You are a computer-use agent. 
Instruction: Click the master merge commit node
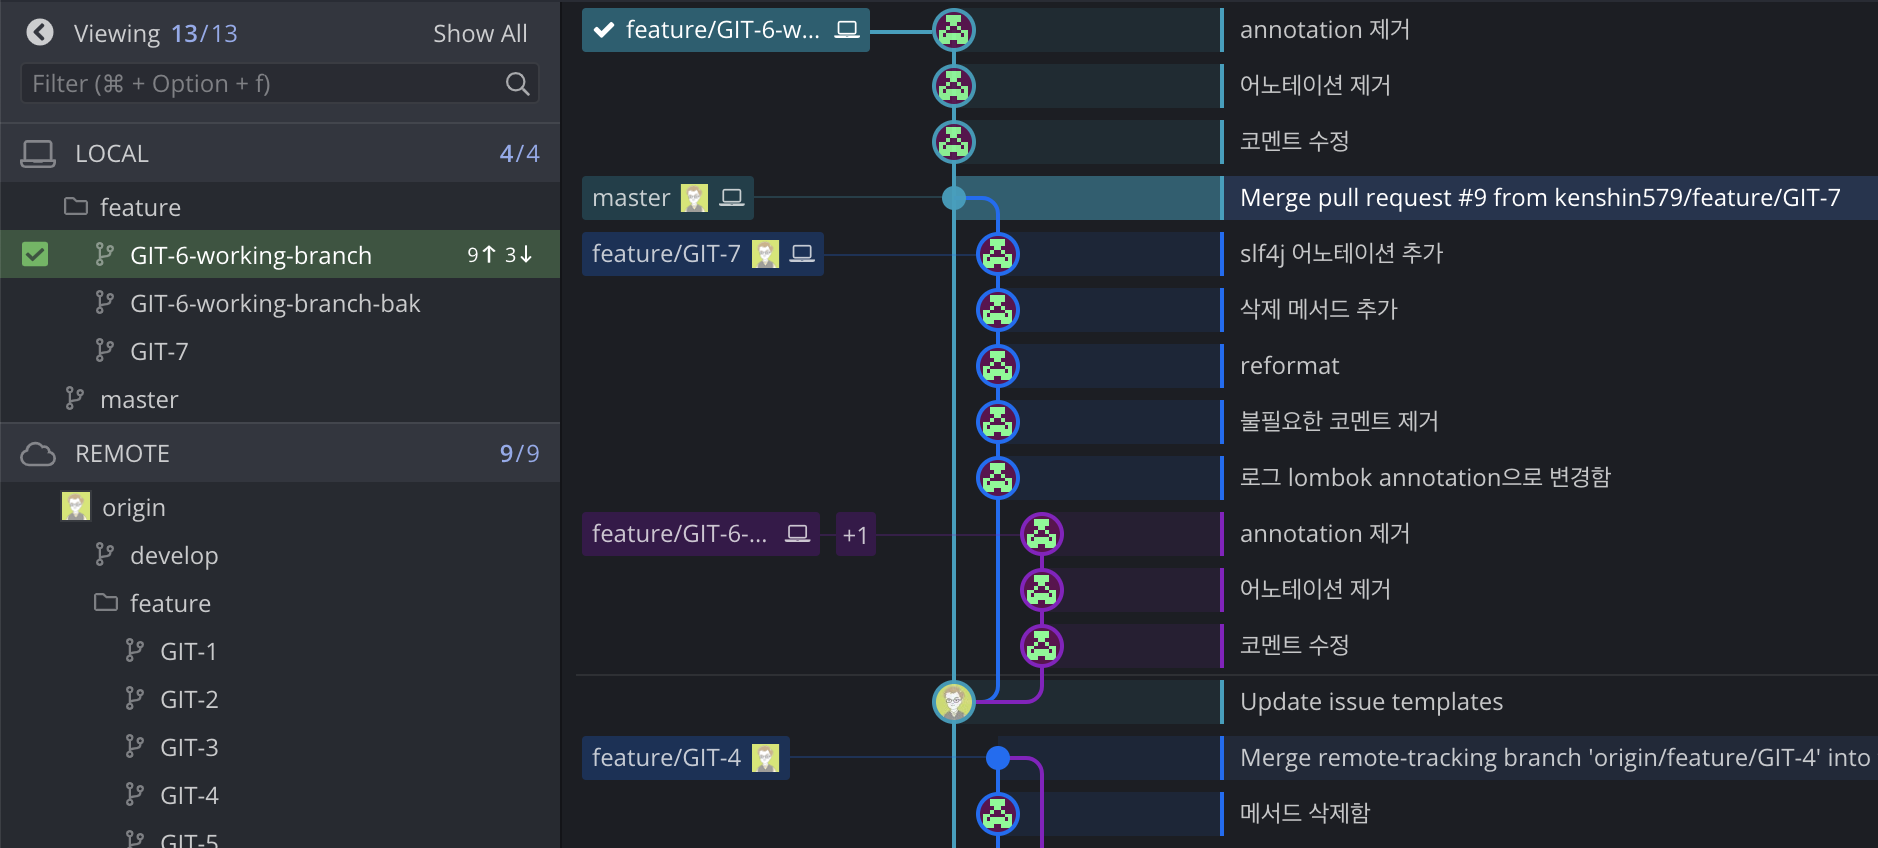pos(954,198)
